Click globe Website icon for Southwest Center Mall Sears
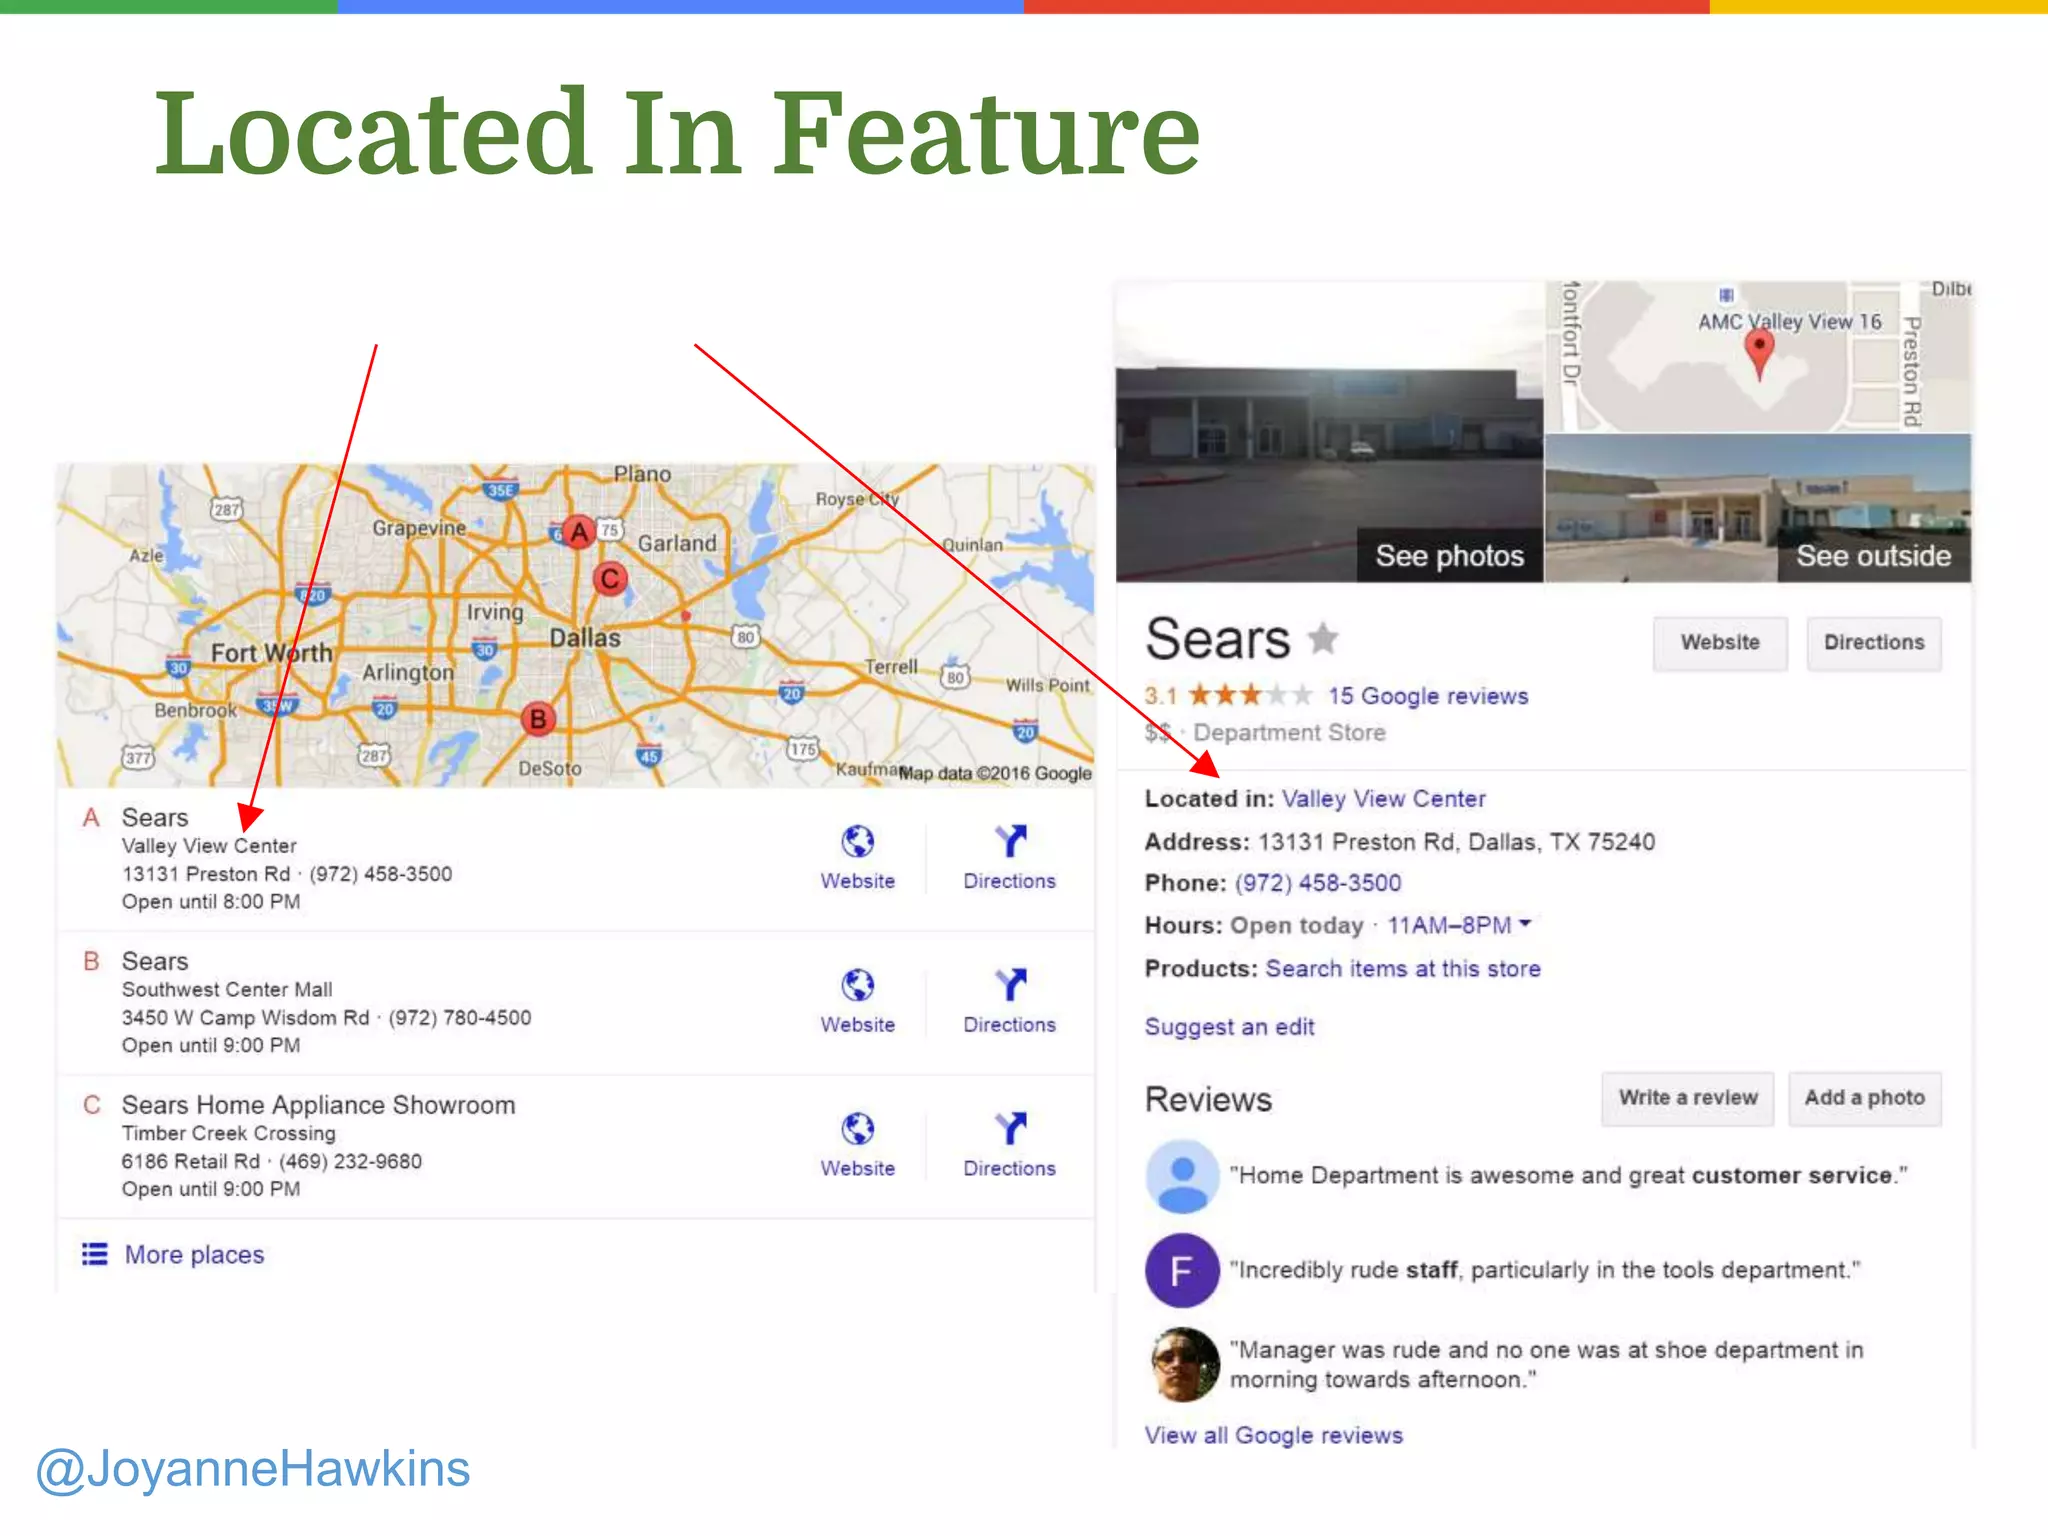2048x1536 pixels. click(857, 986)
